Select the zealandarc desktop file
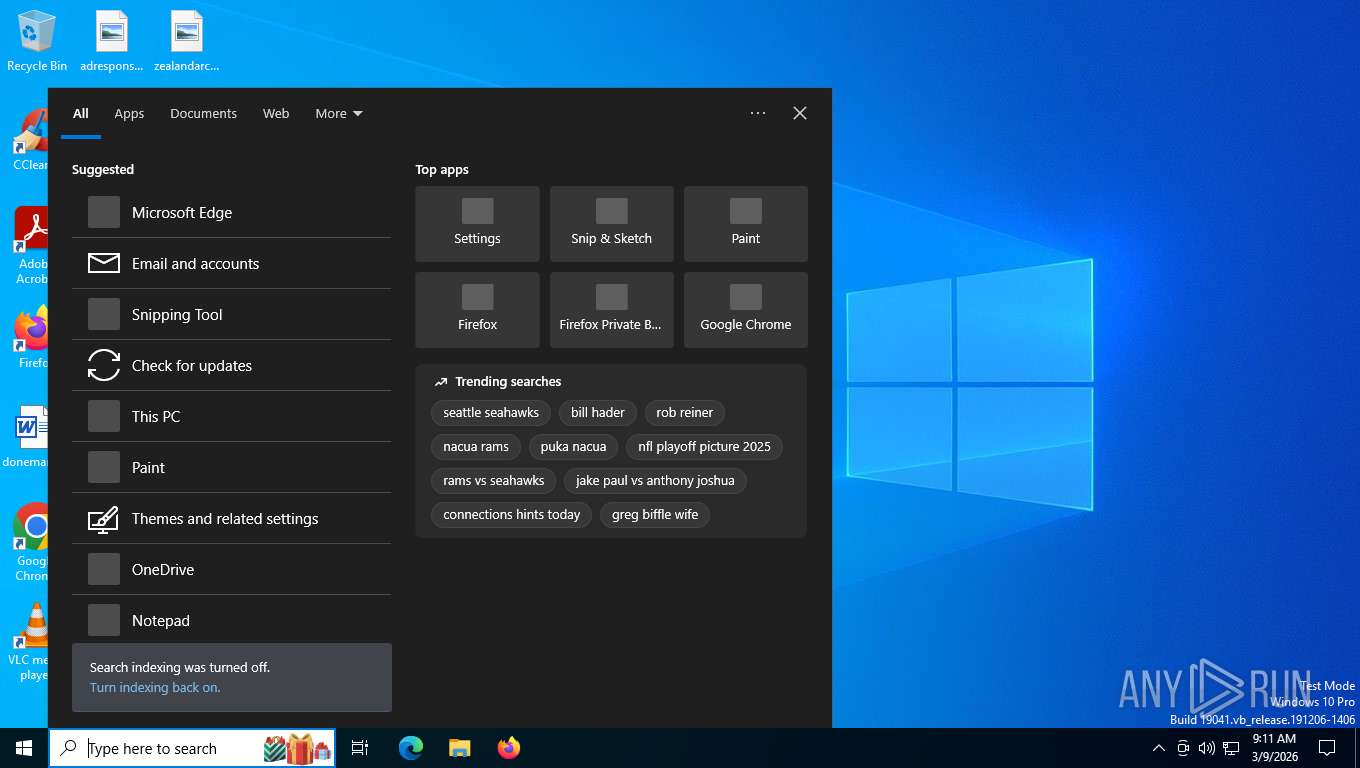This screenshot has height=768, width=1360. 186,41
